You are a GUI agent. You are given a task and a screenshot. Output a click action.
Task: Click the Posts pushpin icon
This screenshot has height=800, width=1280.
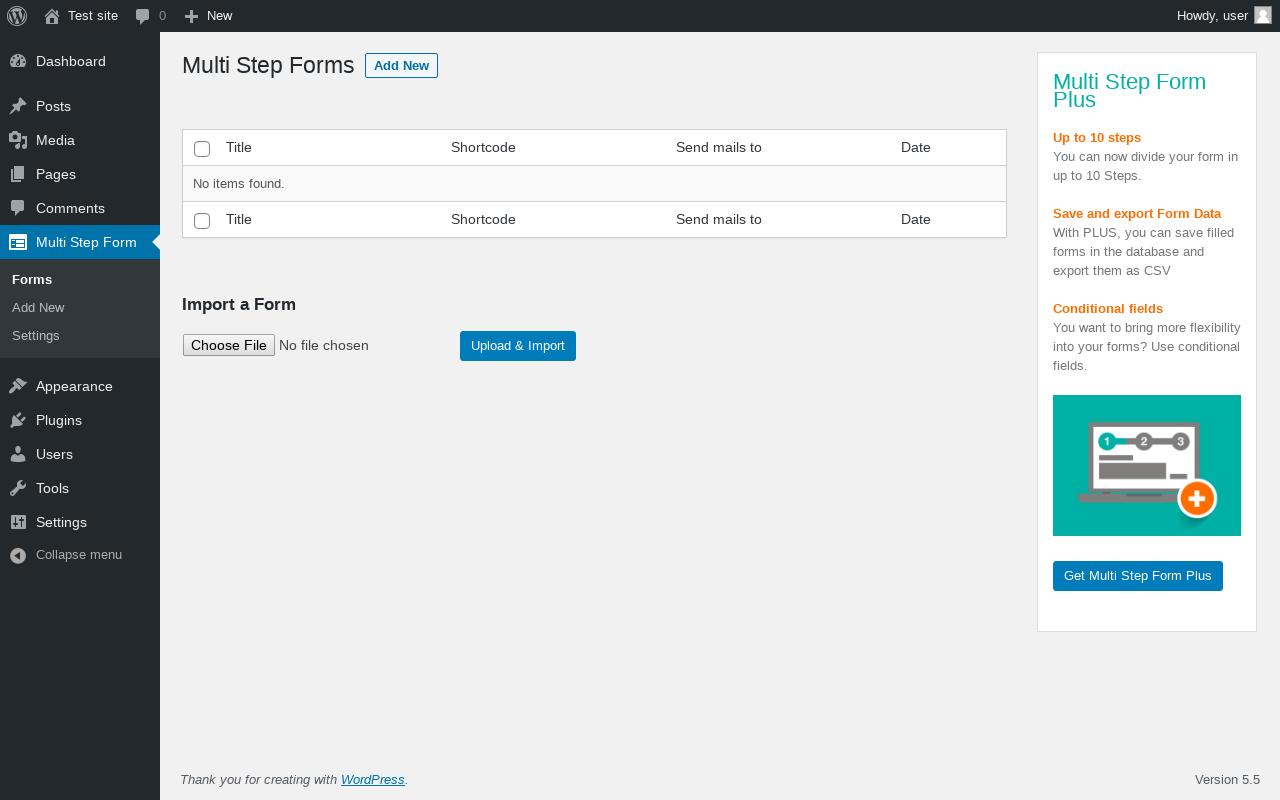18,106
